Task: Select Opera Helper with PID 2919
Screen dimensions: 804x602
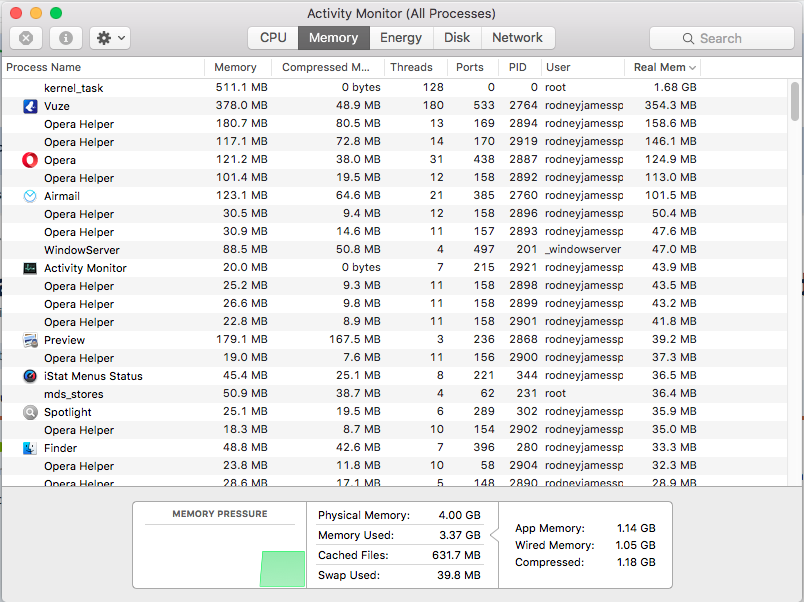Action: (x=395, y=142)
